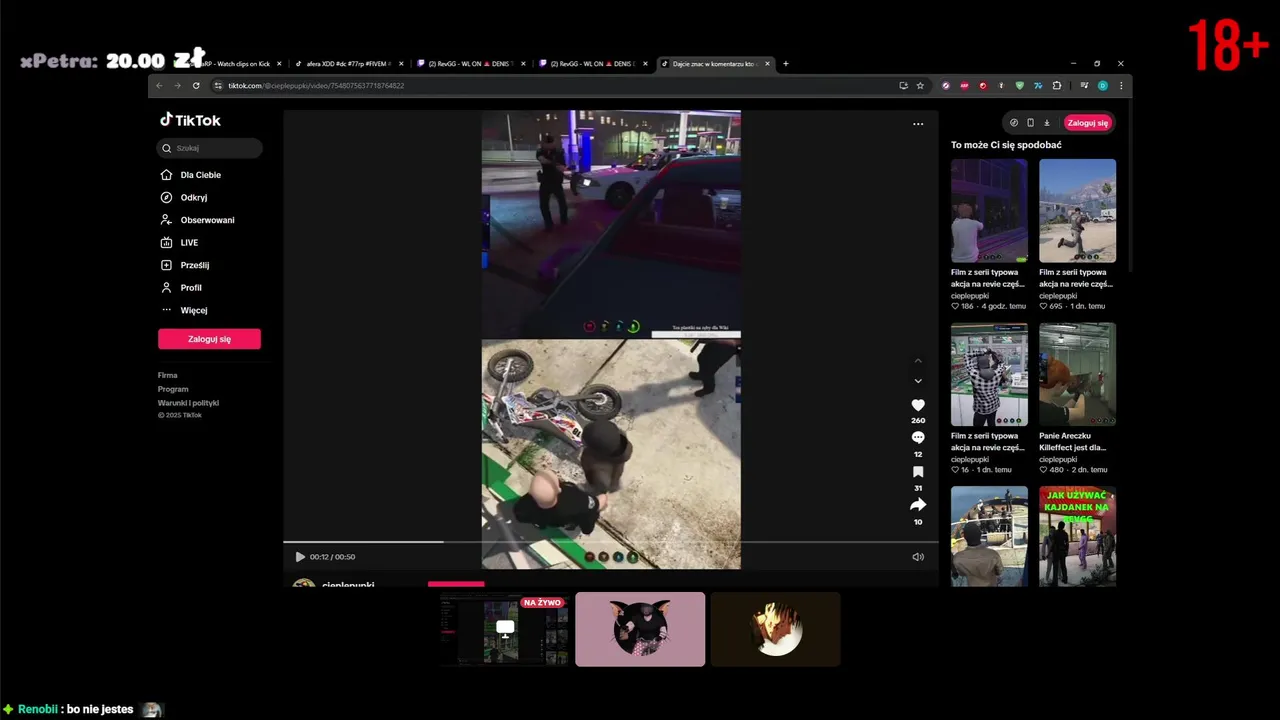This screenshot has height=720, width=1280.
Task: Open Warunki i polityki footer link
Action: pos(188,403)
